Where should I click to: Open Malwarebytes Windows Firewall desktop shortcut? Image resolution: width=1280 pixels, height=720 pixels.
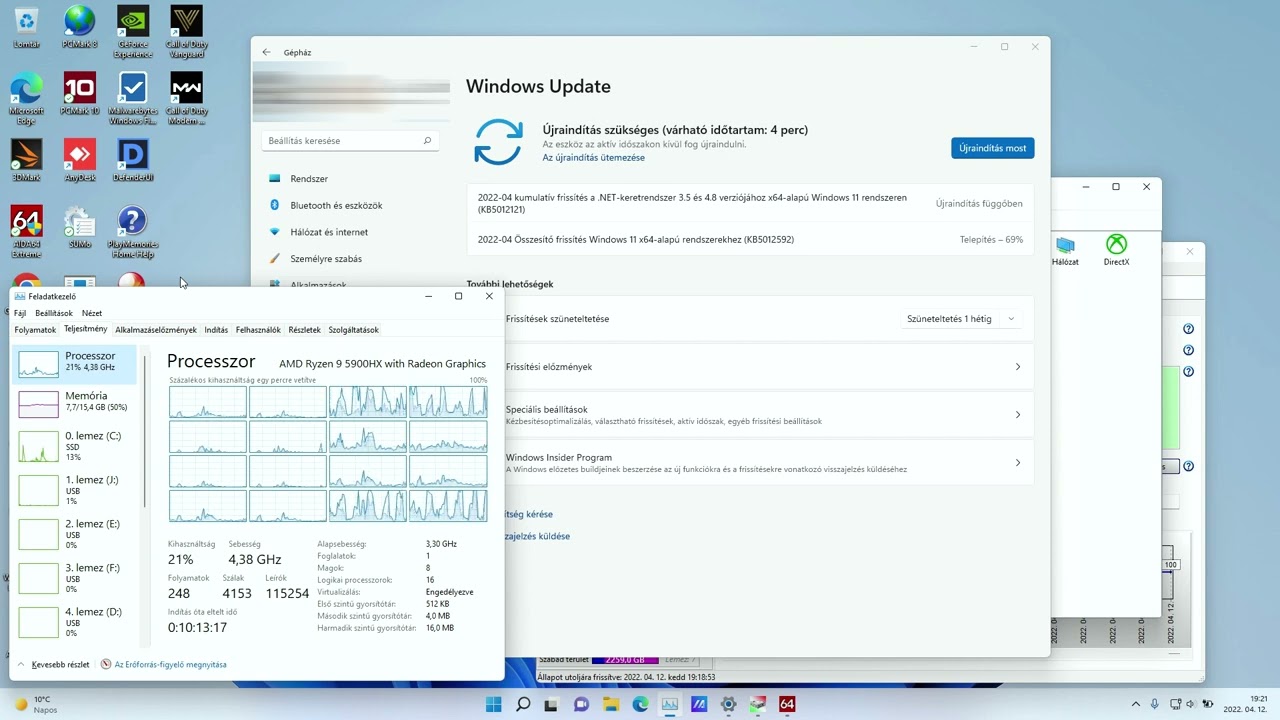(x=133, y=99)
